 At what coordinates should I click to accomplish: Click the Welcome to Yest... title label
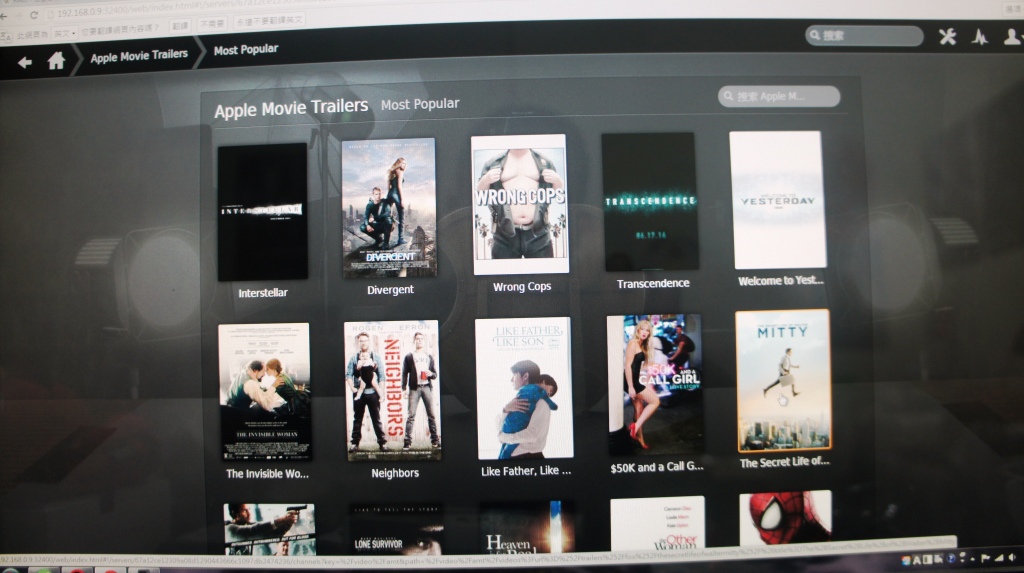780,280
